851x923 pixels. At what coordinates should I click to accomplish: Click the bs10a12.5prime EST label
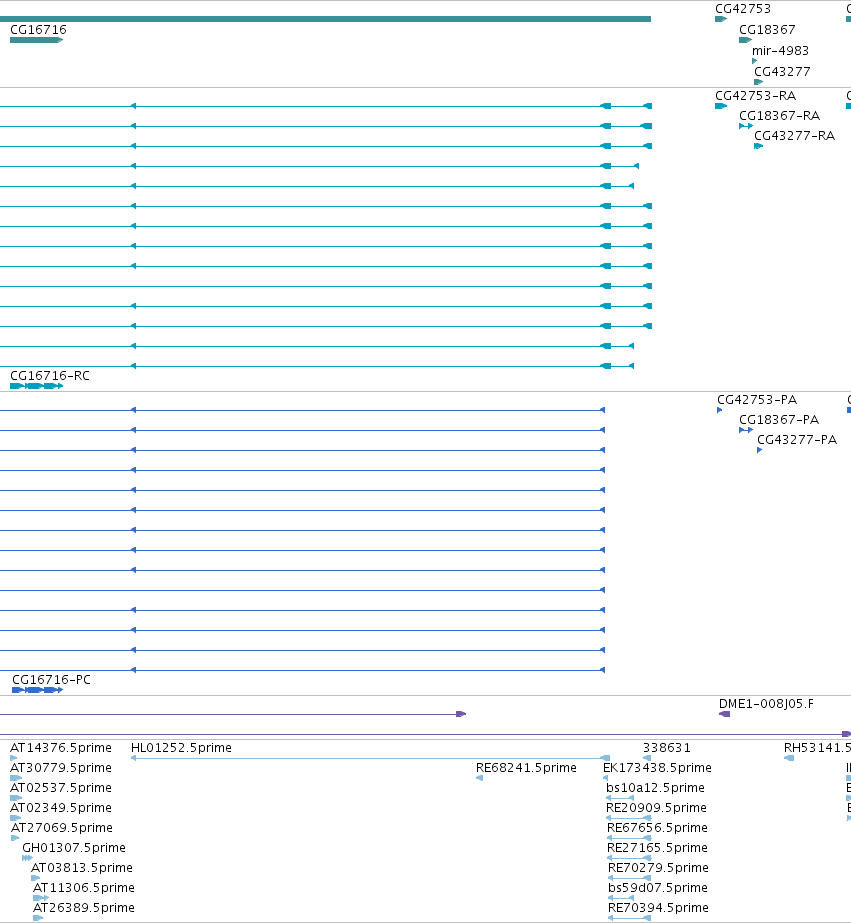click(655, 788)
